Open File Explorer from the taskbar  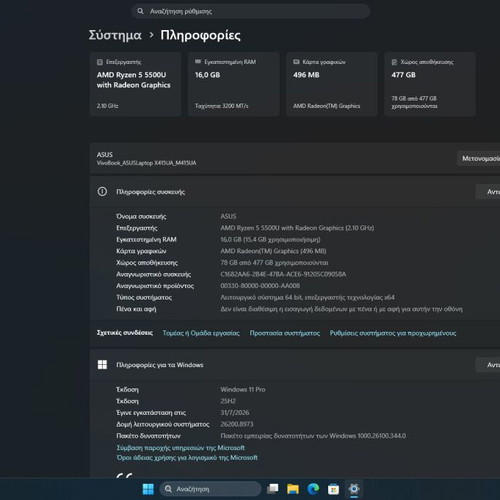pyautogui.click(x=293, y=489)
